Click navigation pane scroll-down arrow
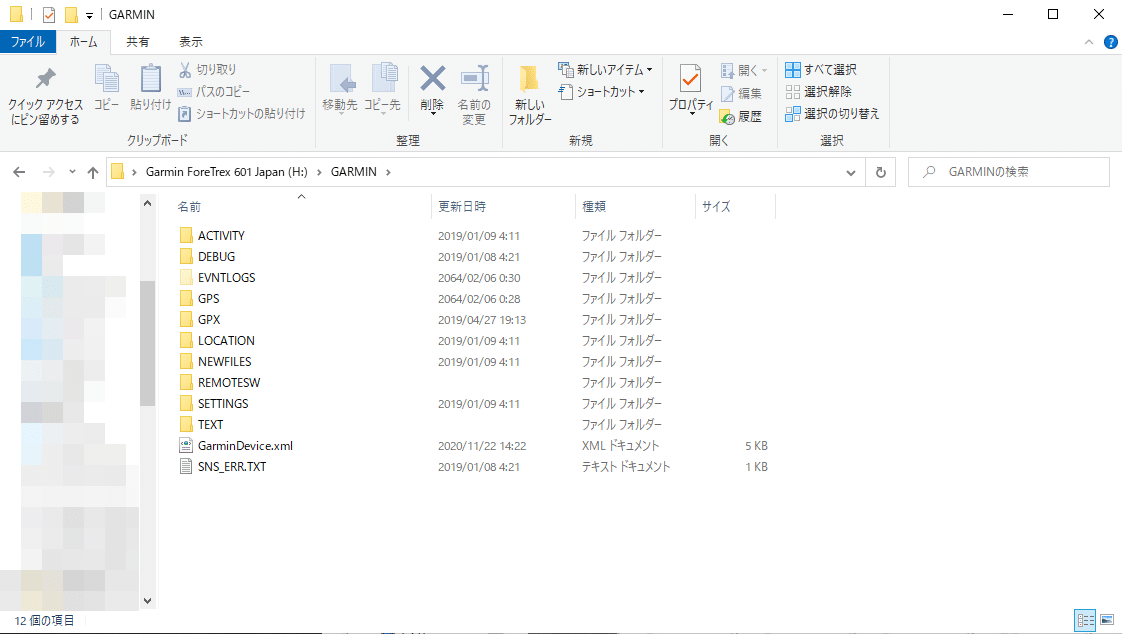This screenshot has width=1122, height=634. 147,601
